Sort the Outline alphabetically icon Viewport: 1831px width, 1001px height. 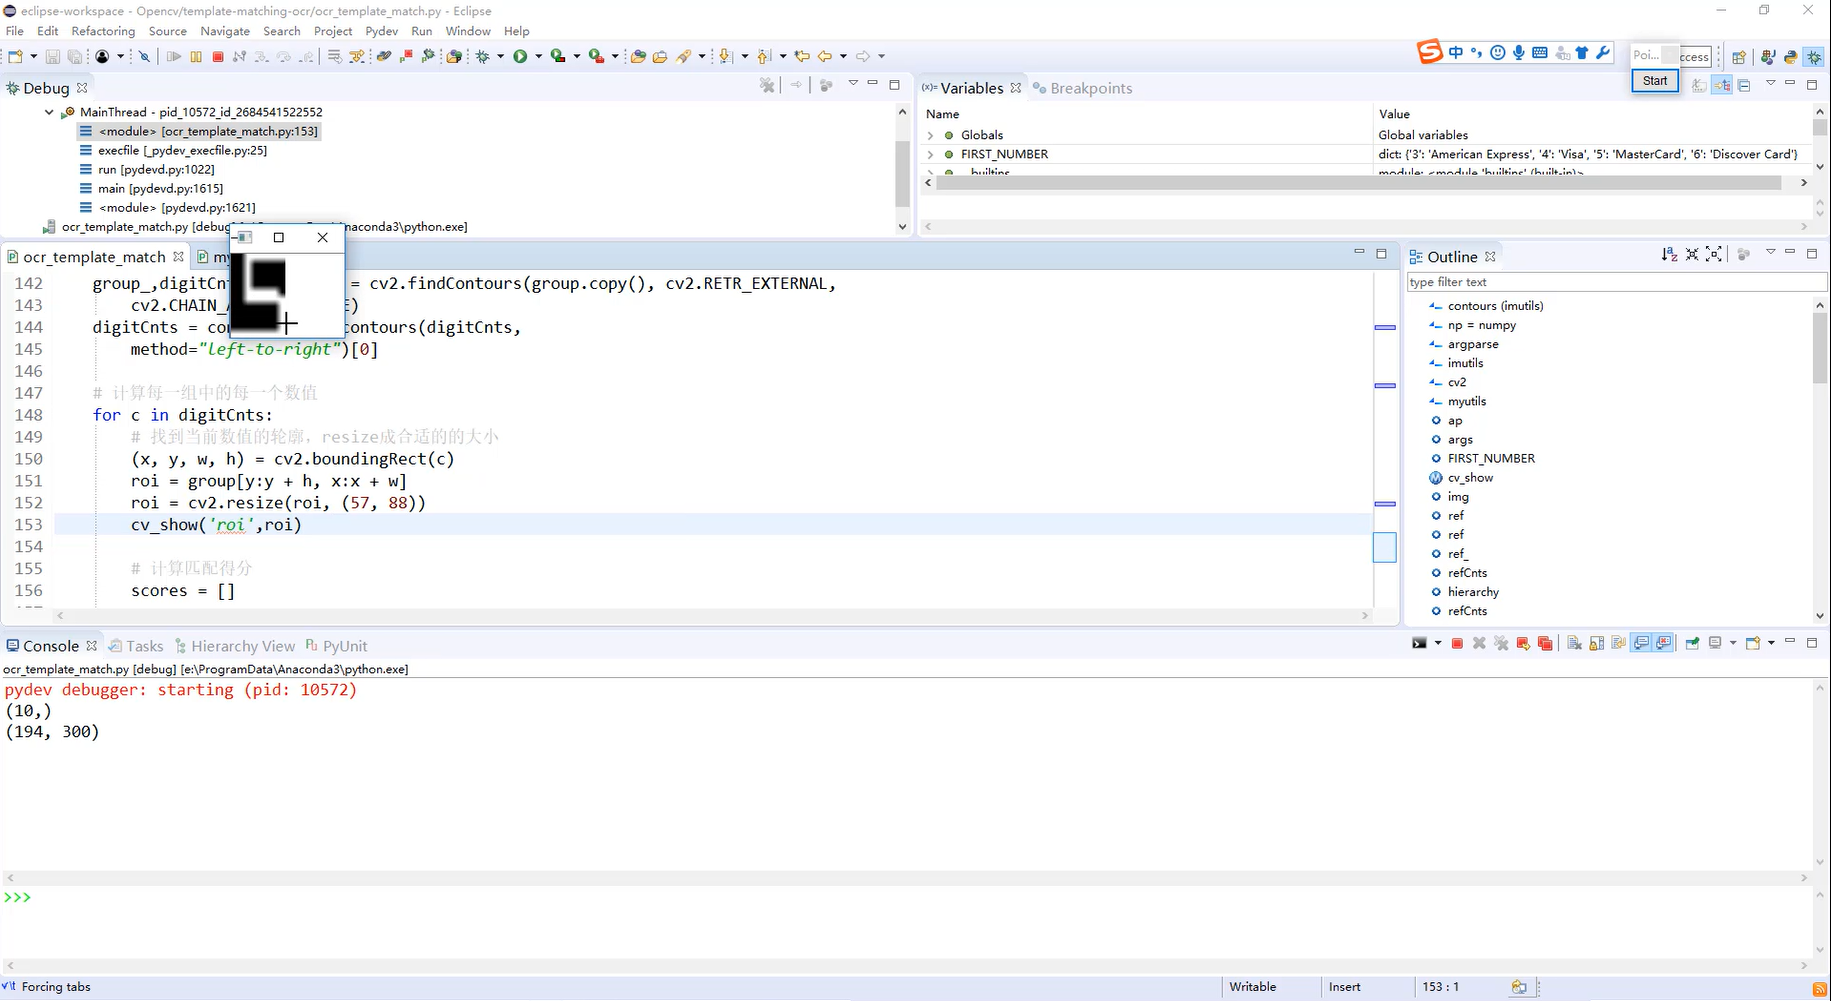tap(1669, 255)
